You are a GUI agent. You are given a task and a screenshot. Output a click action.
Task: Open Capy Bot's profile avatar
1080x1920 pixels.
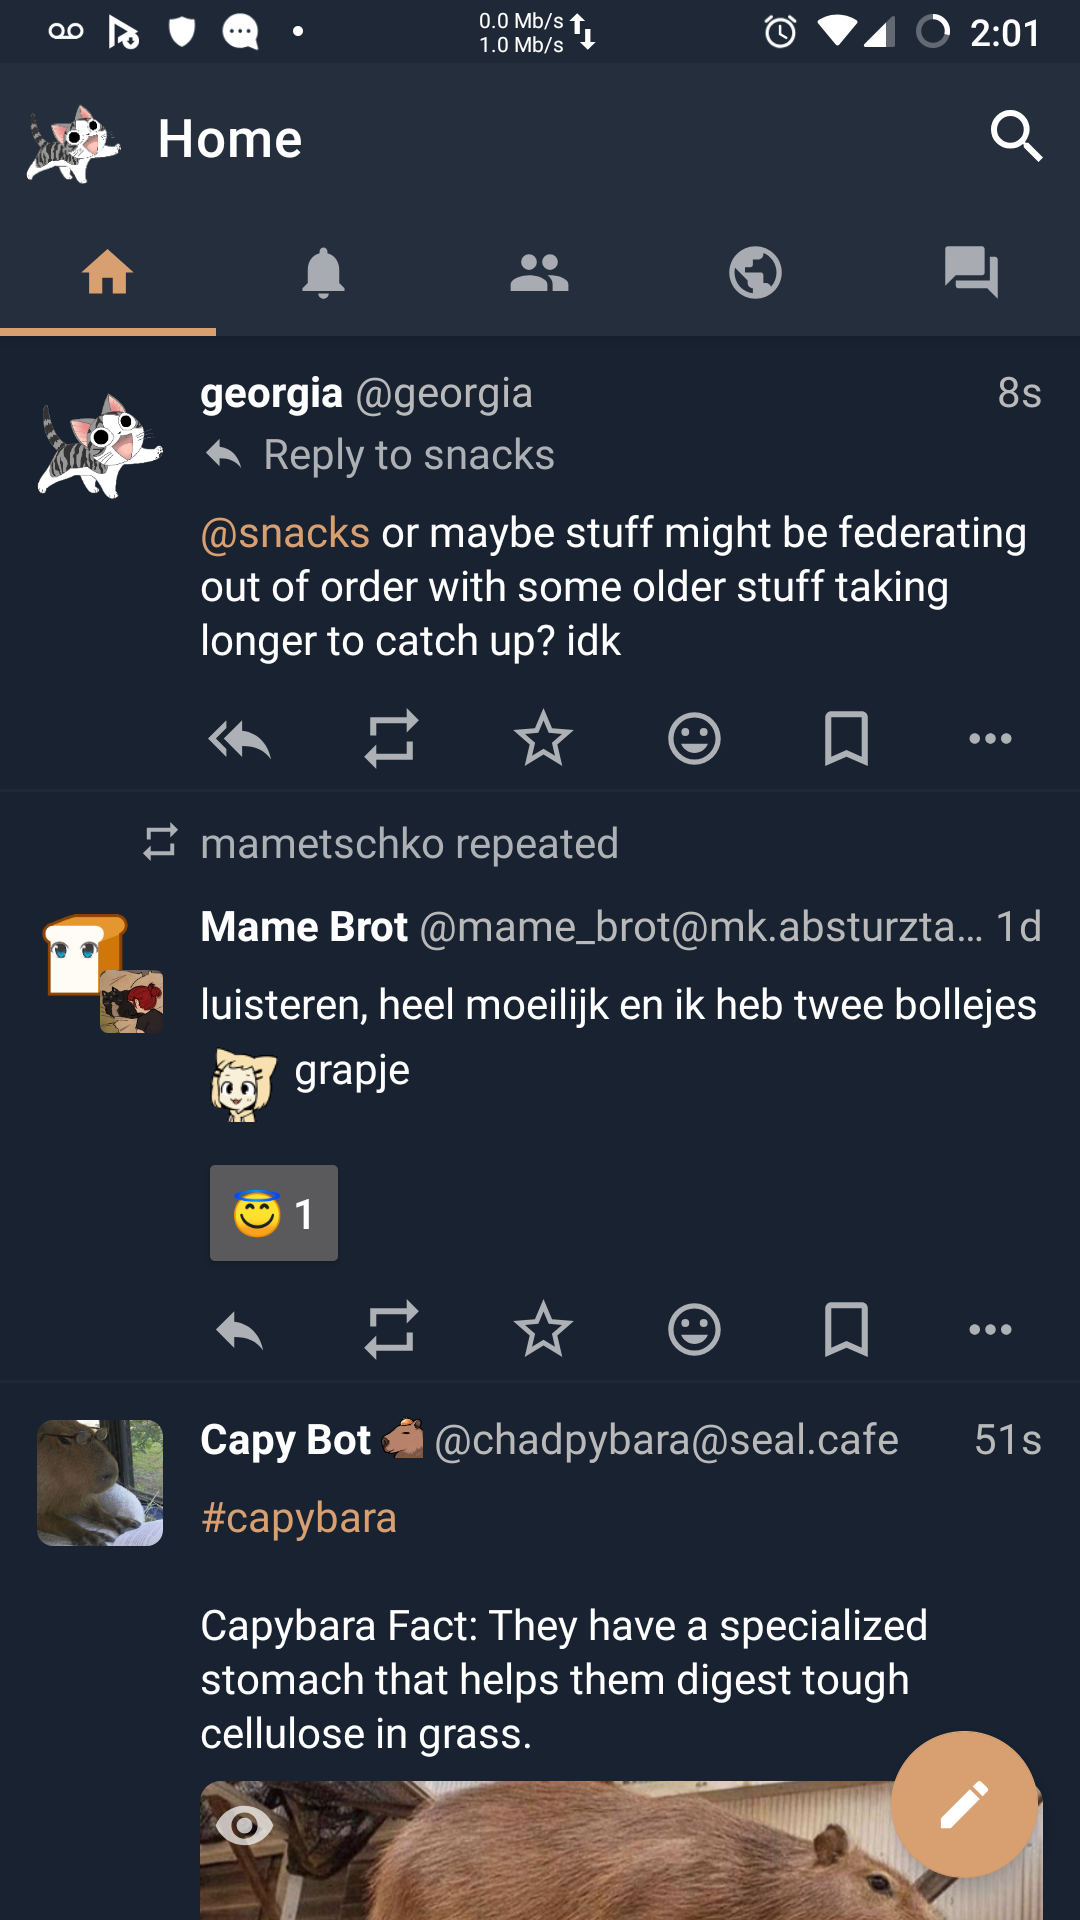pos(100,1483)
